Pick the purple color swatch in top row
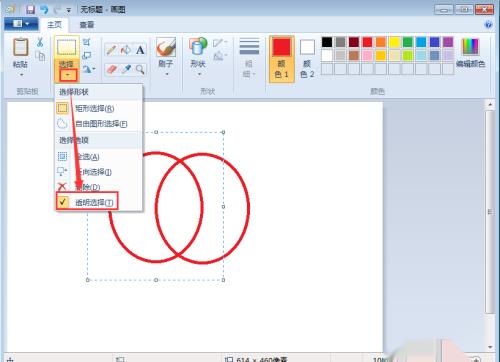This screenshot has height=362, width=500. click(x=448, y=42)
